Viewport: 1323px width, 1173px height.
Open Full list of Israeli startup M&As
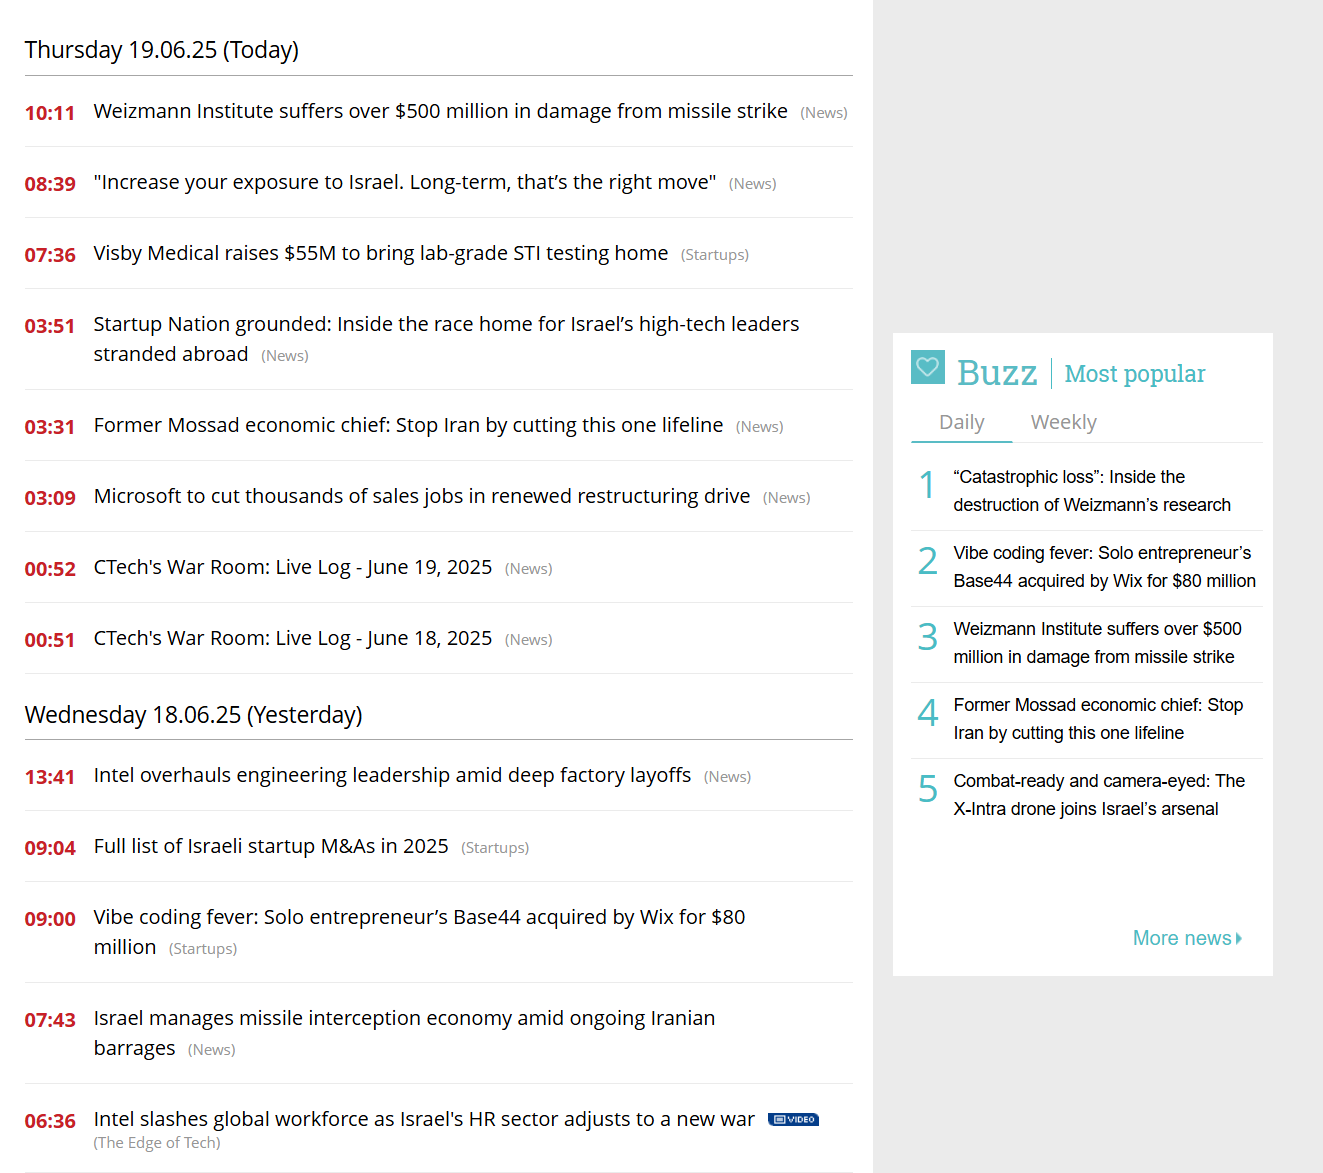tap(270, 846)
